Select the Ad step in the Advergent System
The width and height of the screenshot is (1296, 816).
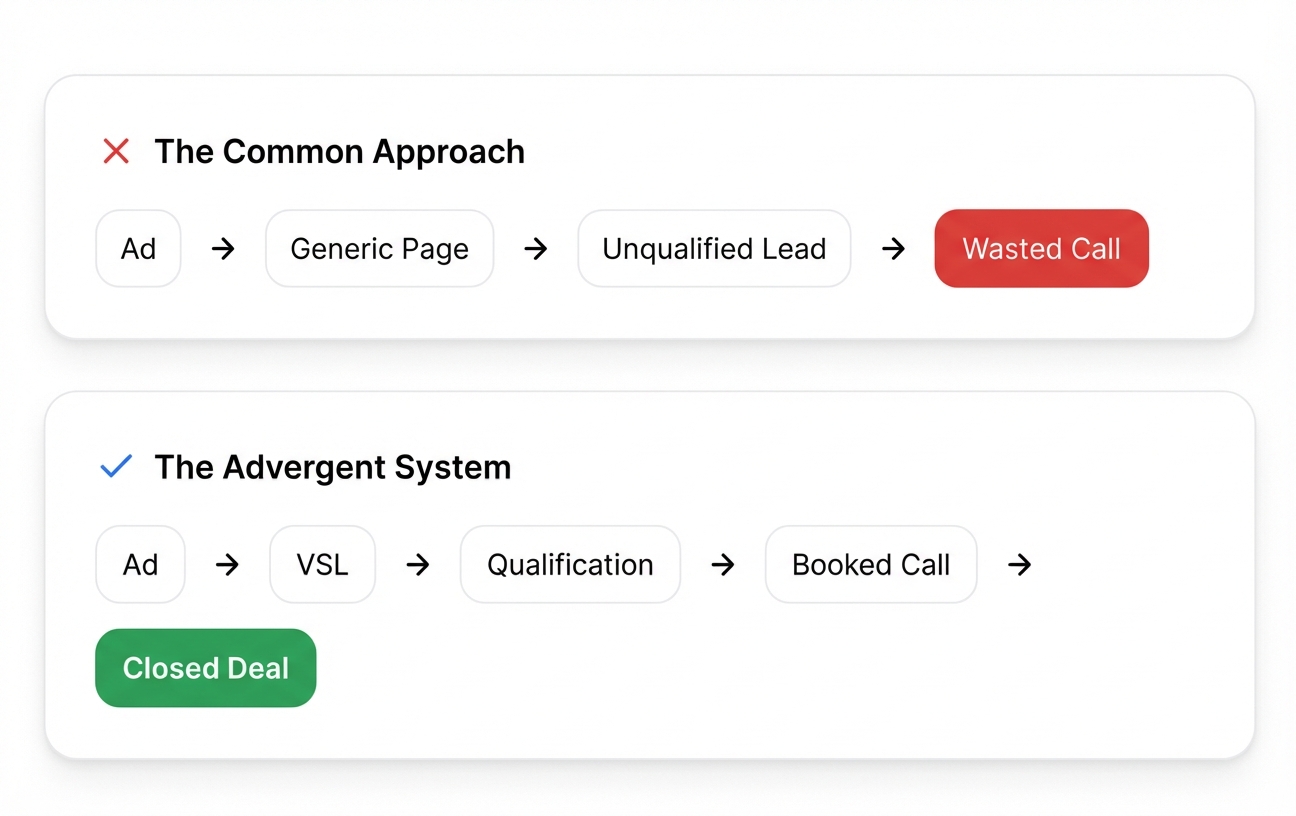[x=140, y=565]
